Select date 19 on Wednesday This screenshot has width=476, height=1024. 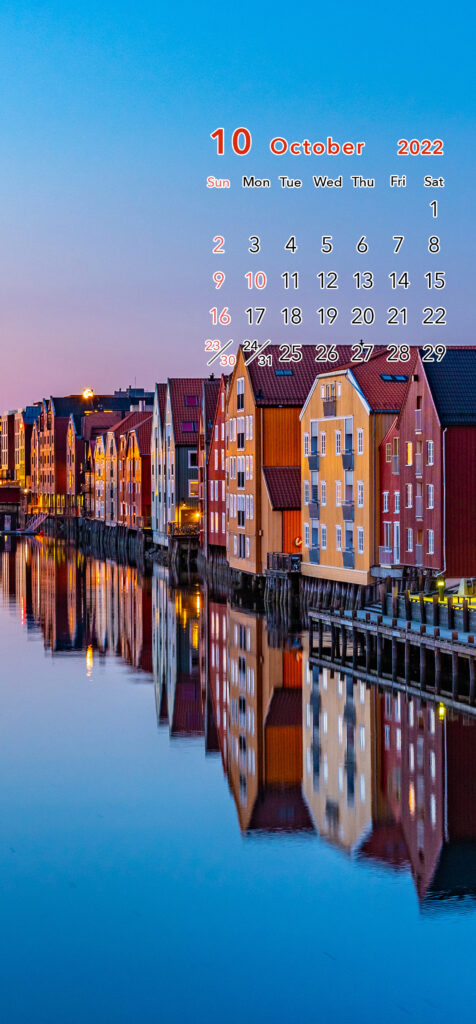pos(327,317)
